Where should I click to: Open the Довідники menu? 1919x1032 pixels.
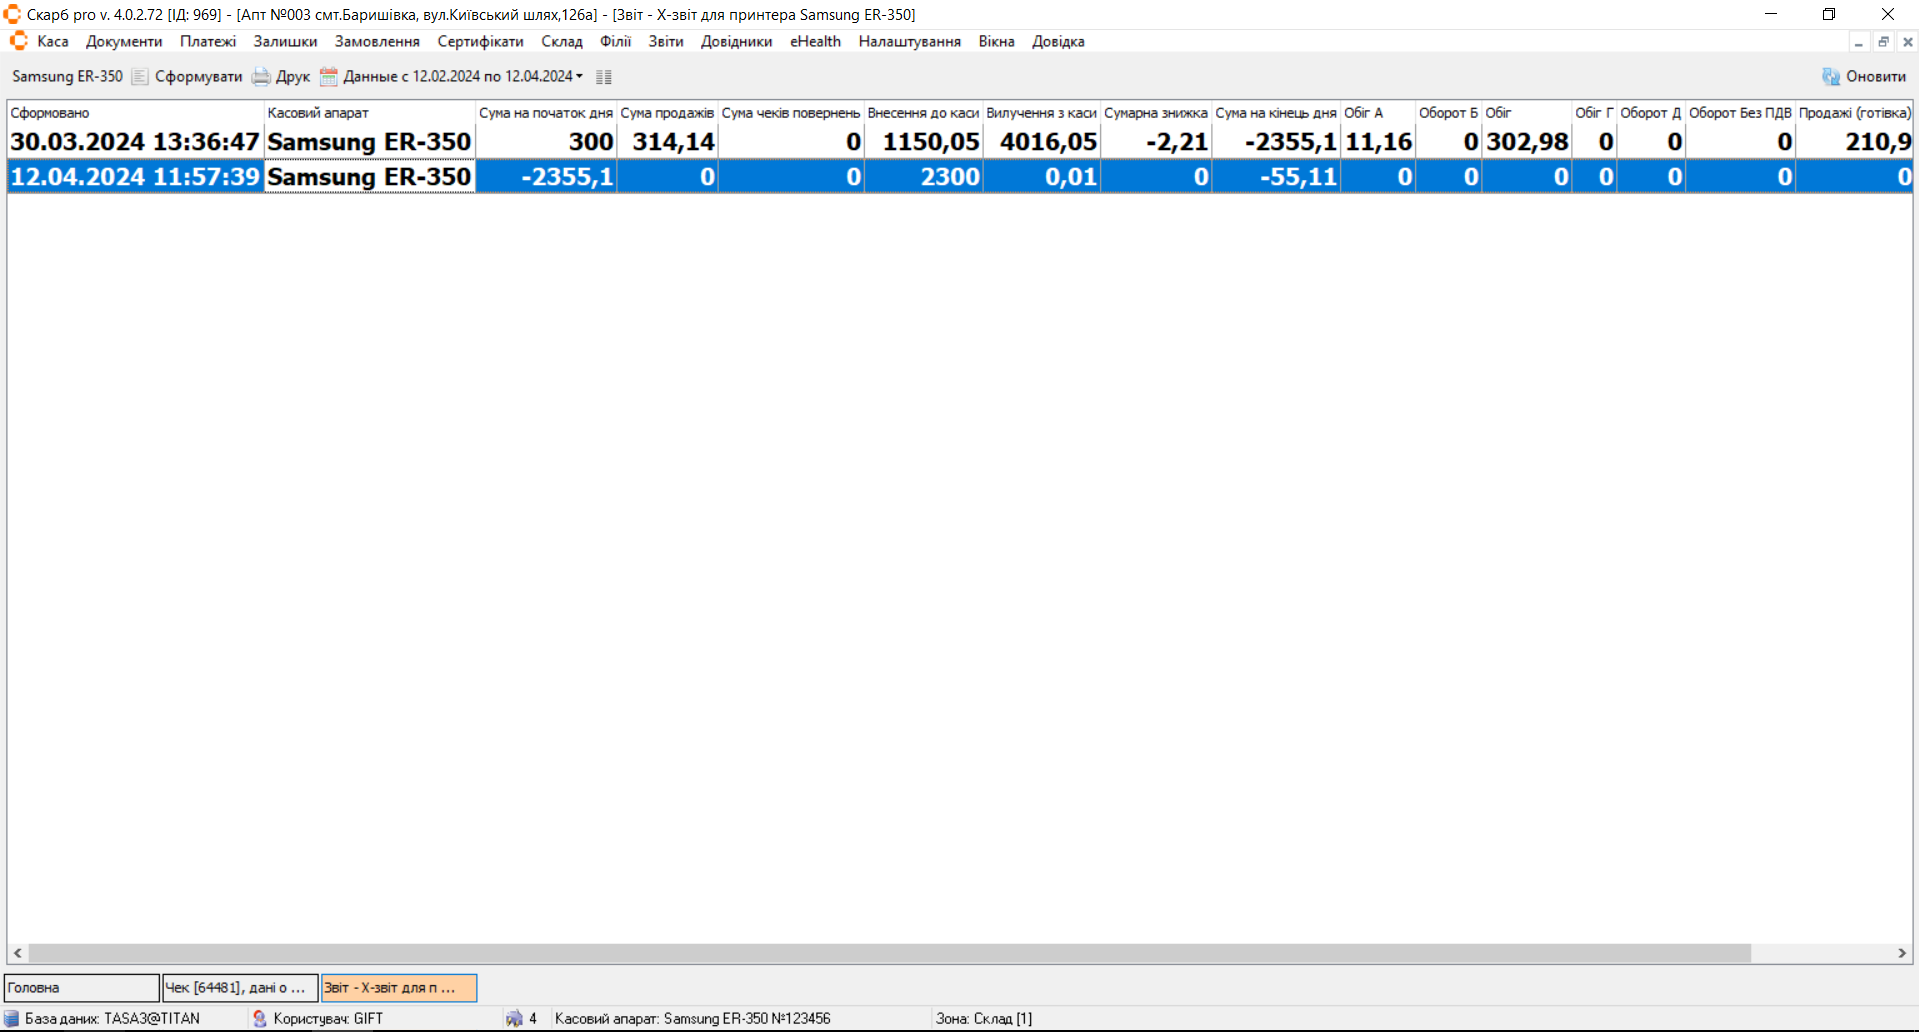coord(736,41)
